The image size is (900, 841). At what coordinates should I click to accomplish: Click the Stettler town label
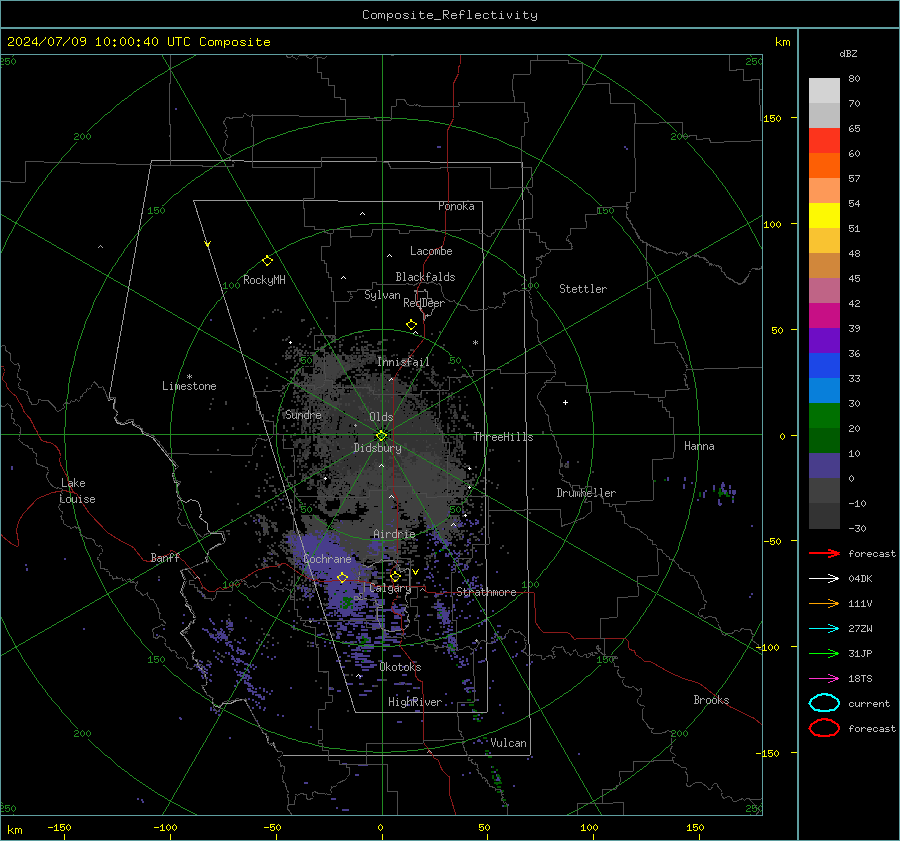(x=583, y=289)
